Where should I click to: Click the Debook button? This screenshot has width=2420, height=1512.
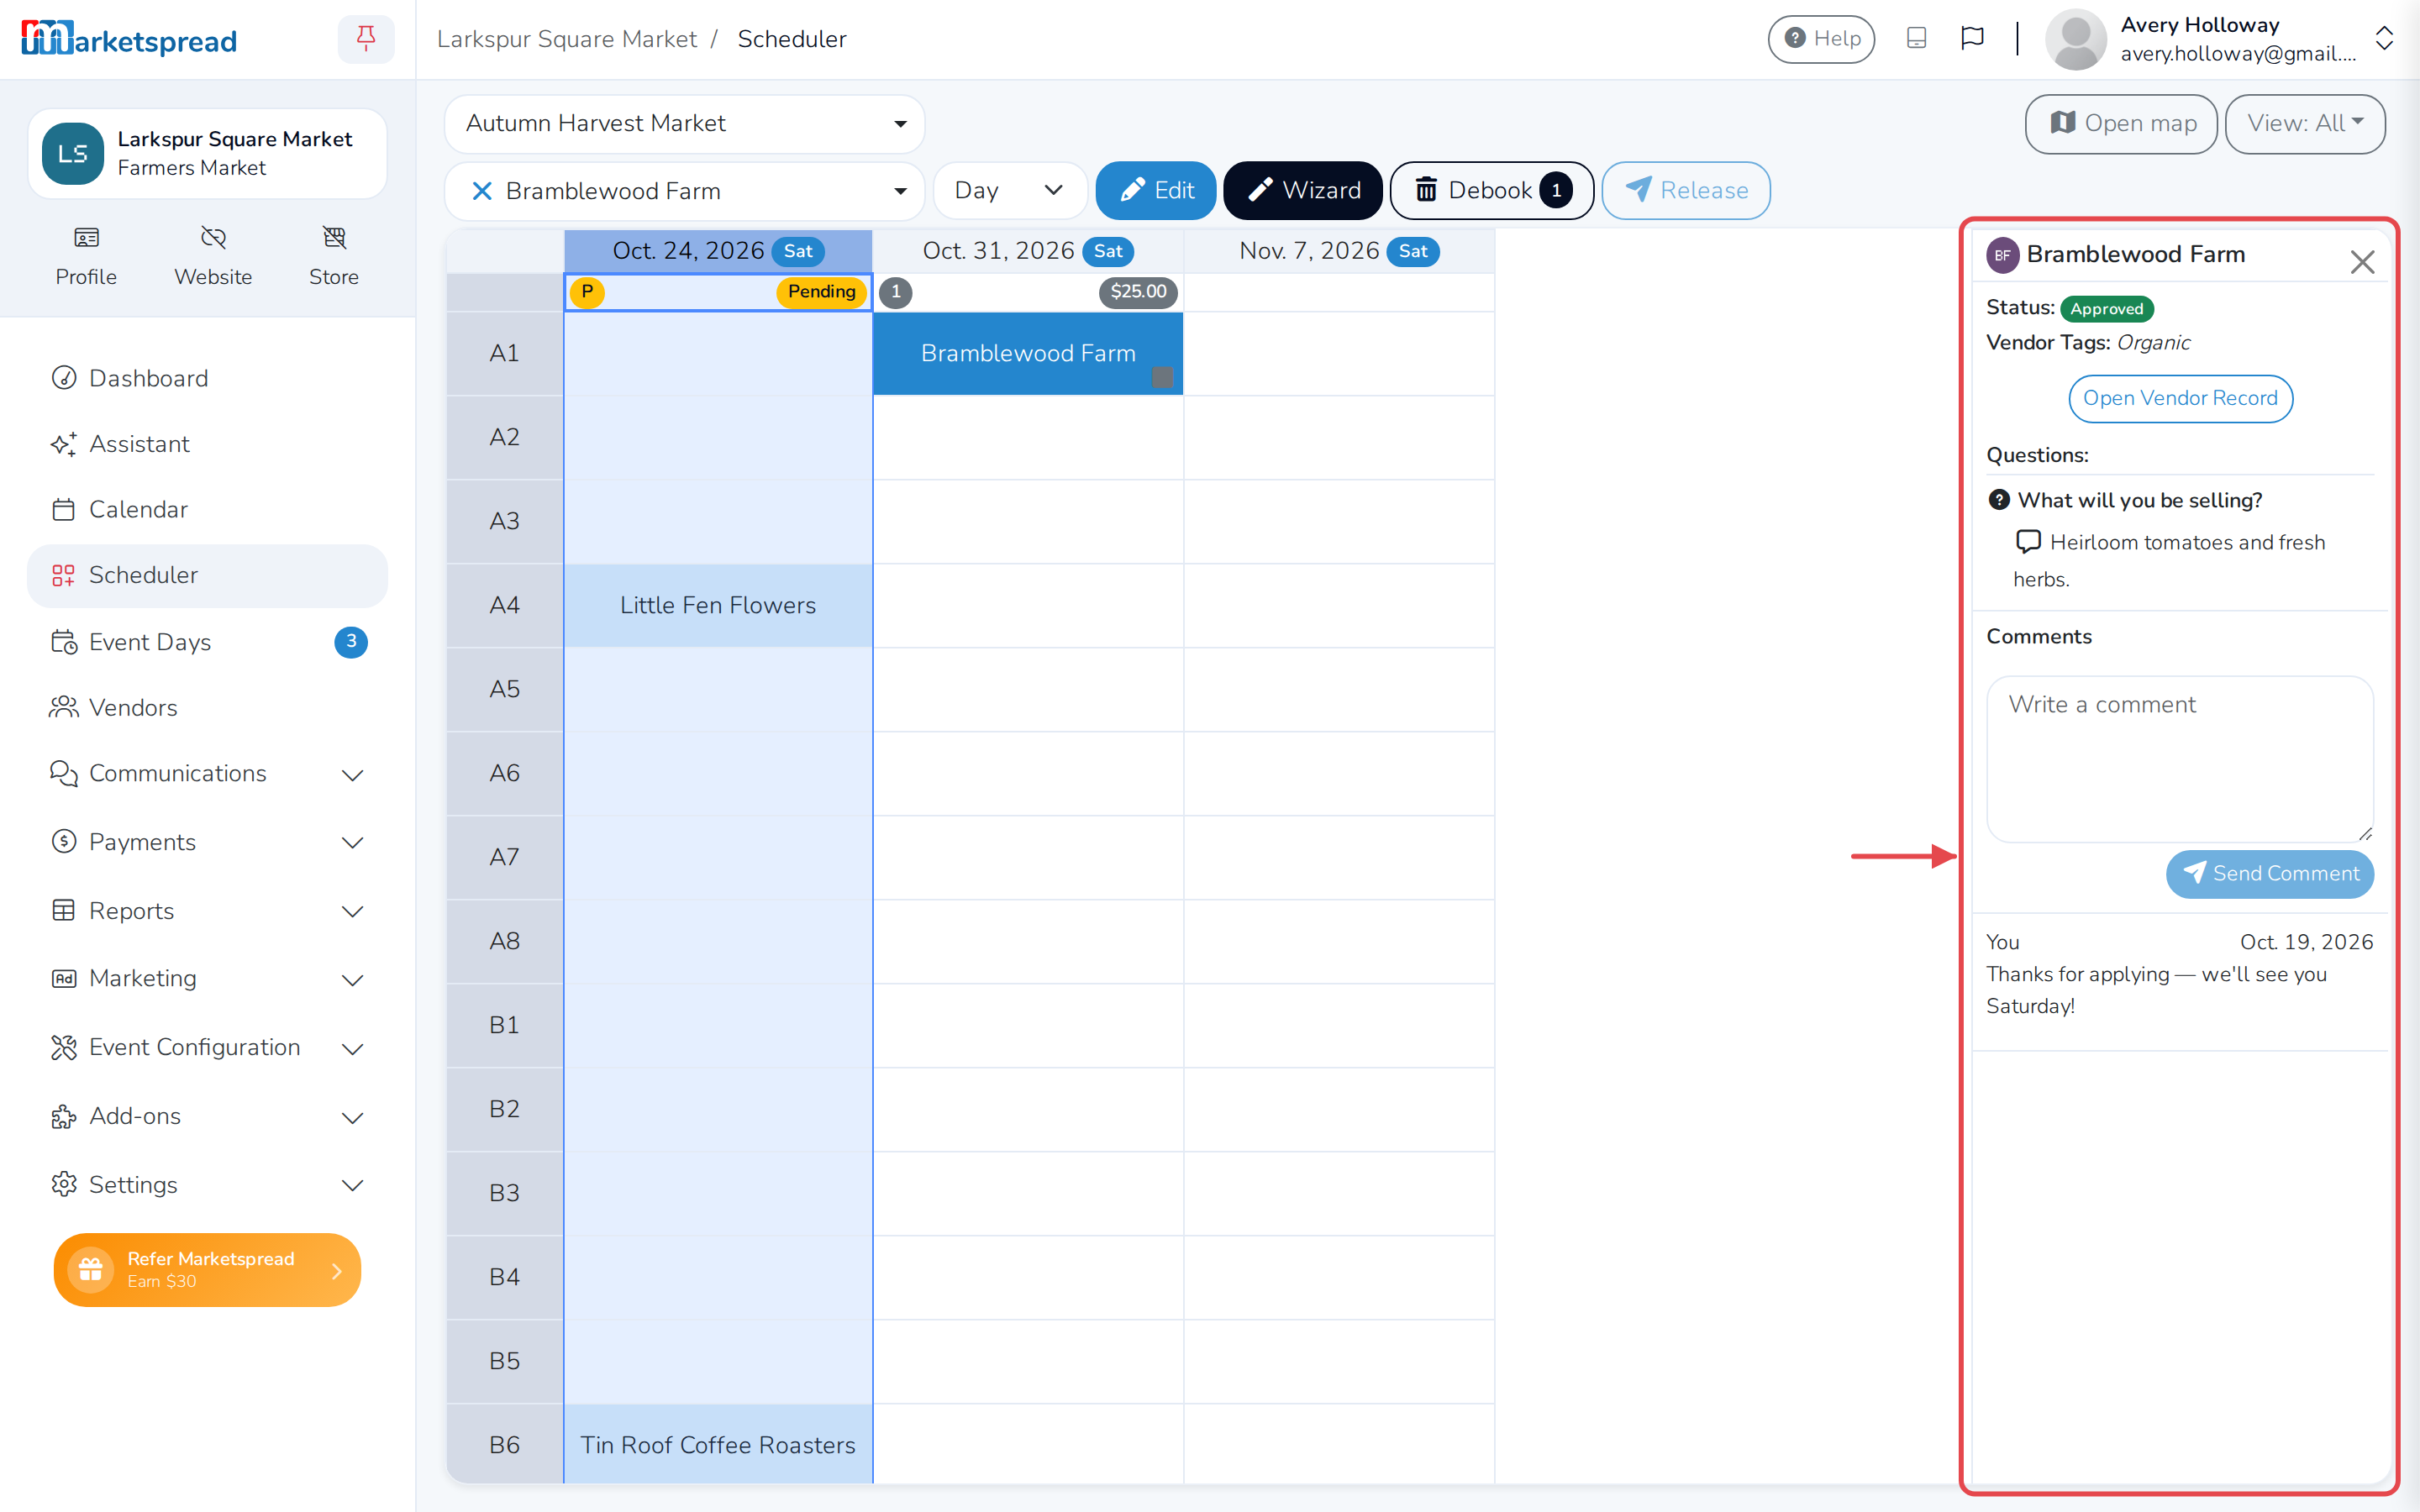pyautogui.click(x=1492, y=191)
